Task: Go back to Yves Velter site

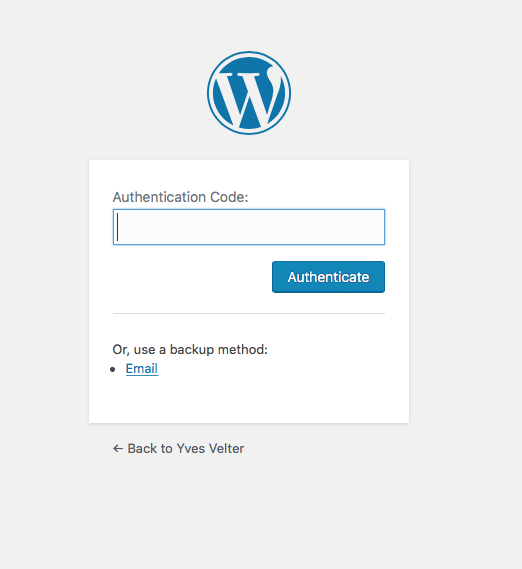Action: coord(178,449)
